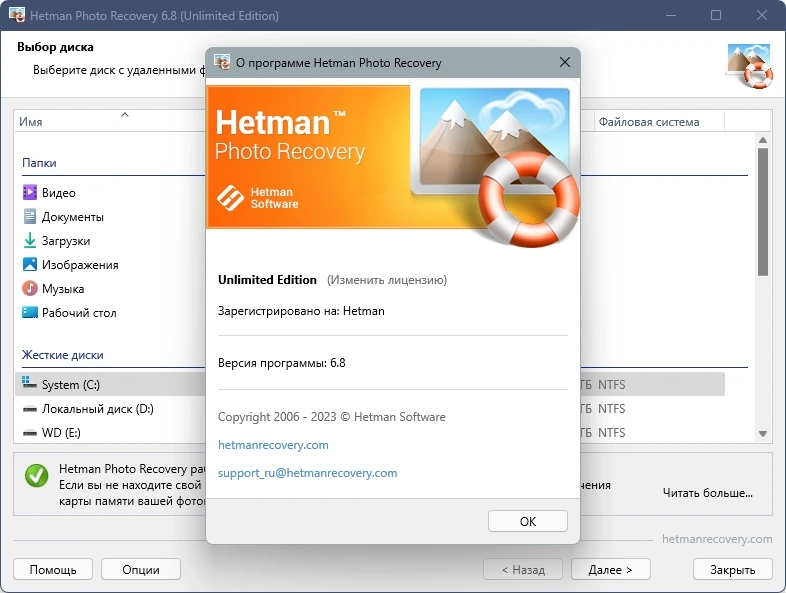Click OK in the About dialog
Image resolution: width=786 pixels, height=593 pixels.
click(x=528, y=521)
